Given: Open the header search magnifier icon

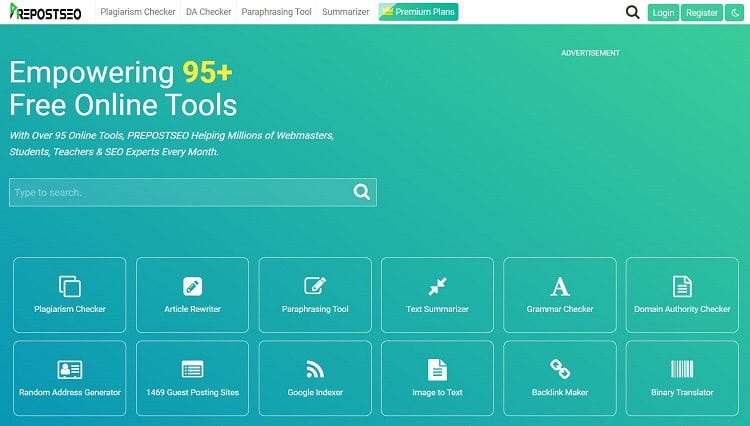Looking at the screenshot, I should 632,12.
